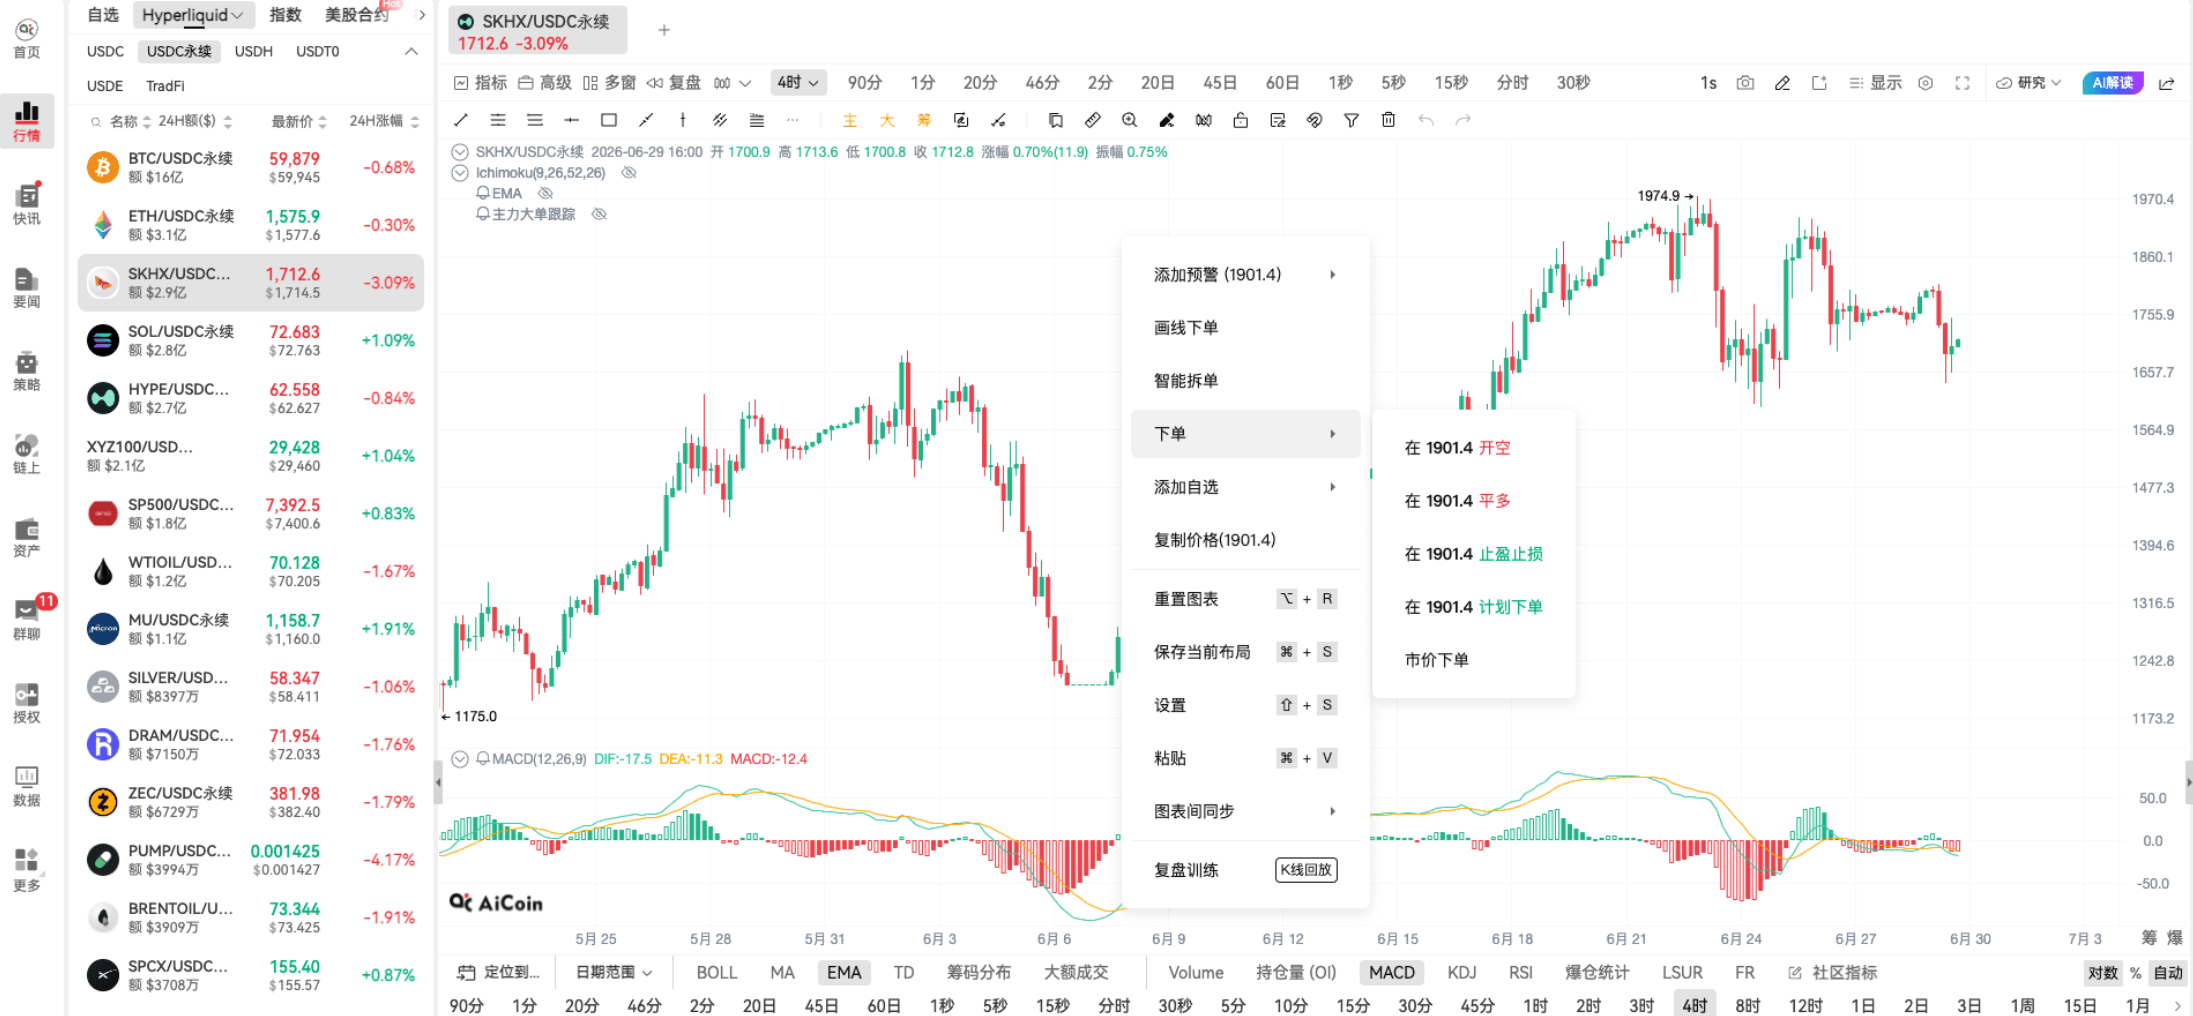Click the 1974.9 high price label on the chart

point(1658,196)
